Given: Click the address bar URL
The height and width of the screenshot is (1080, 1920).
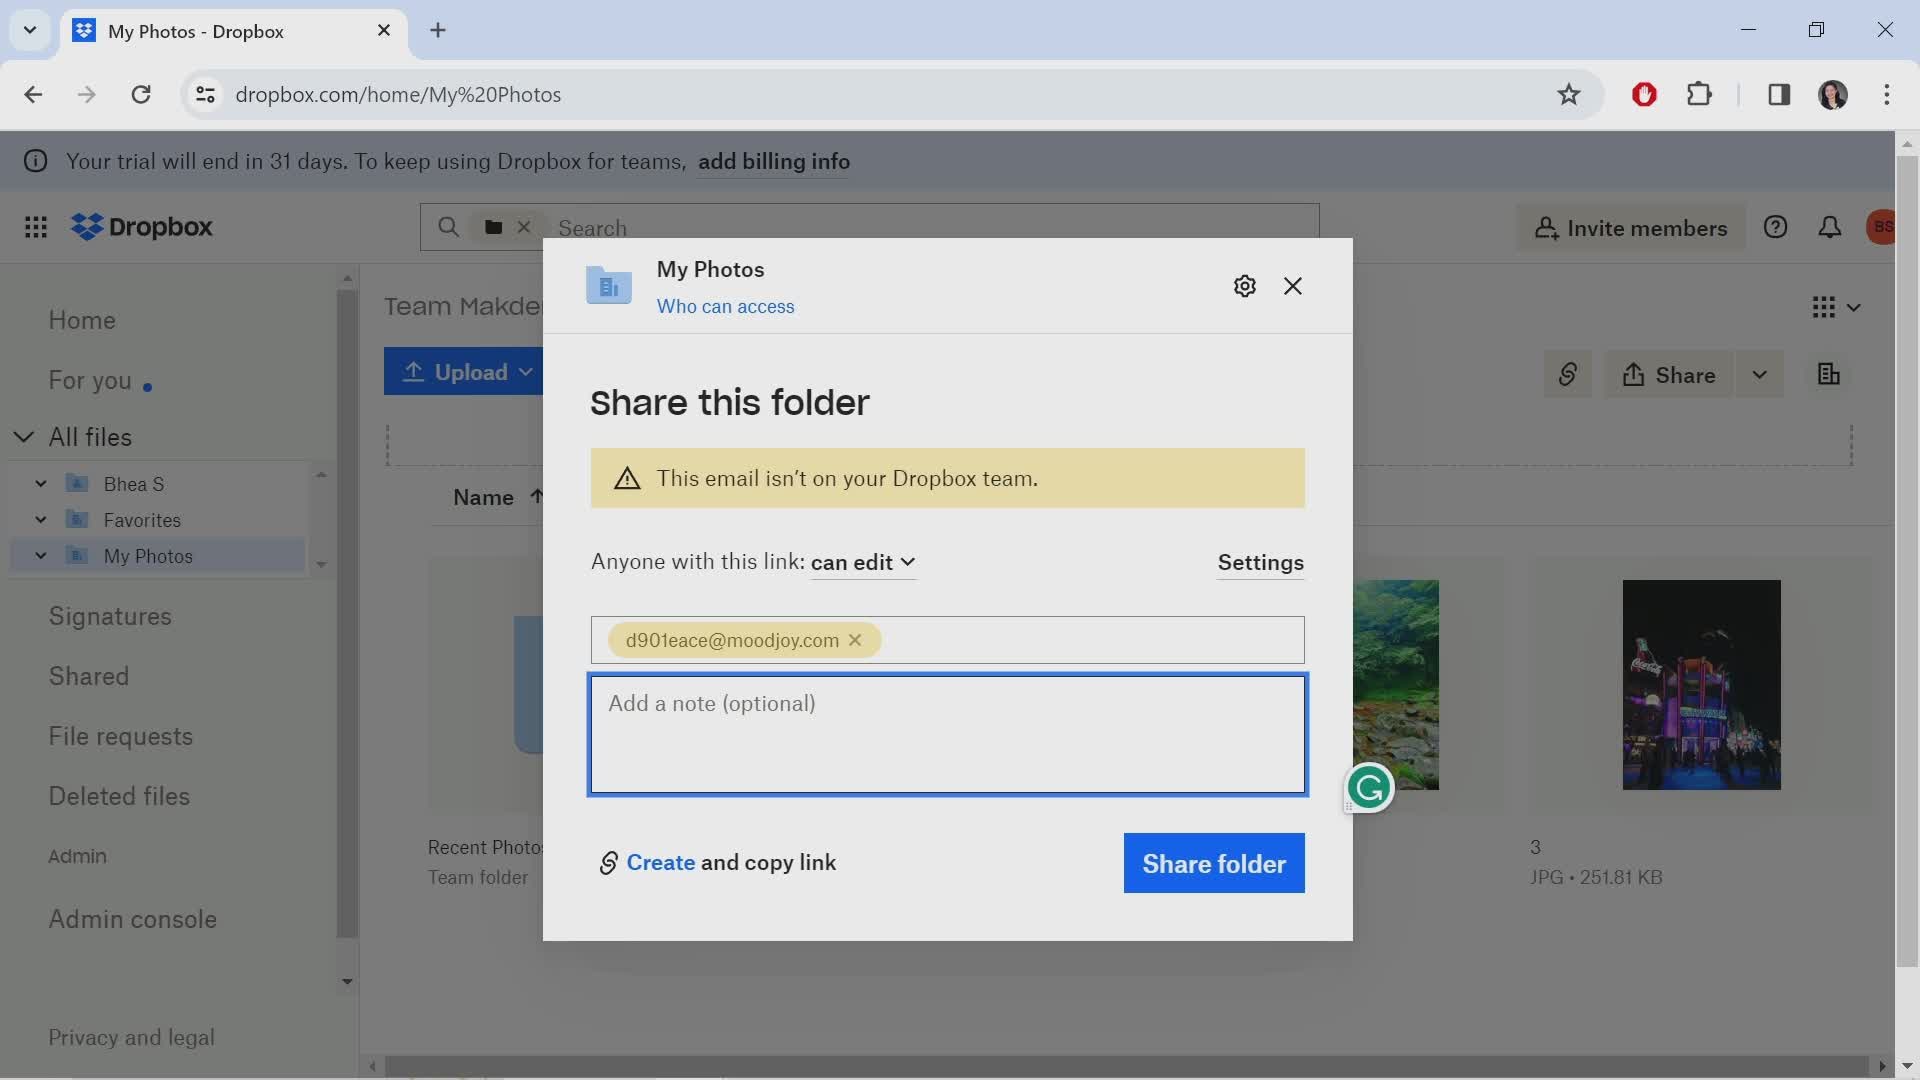Looking at the screenshot, I should tap(398, 95).
